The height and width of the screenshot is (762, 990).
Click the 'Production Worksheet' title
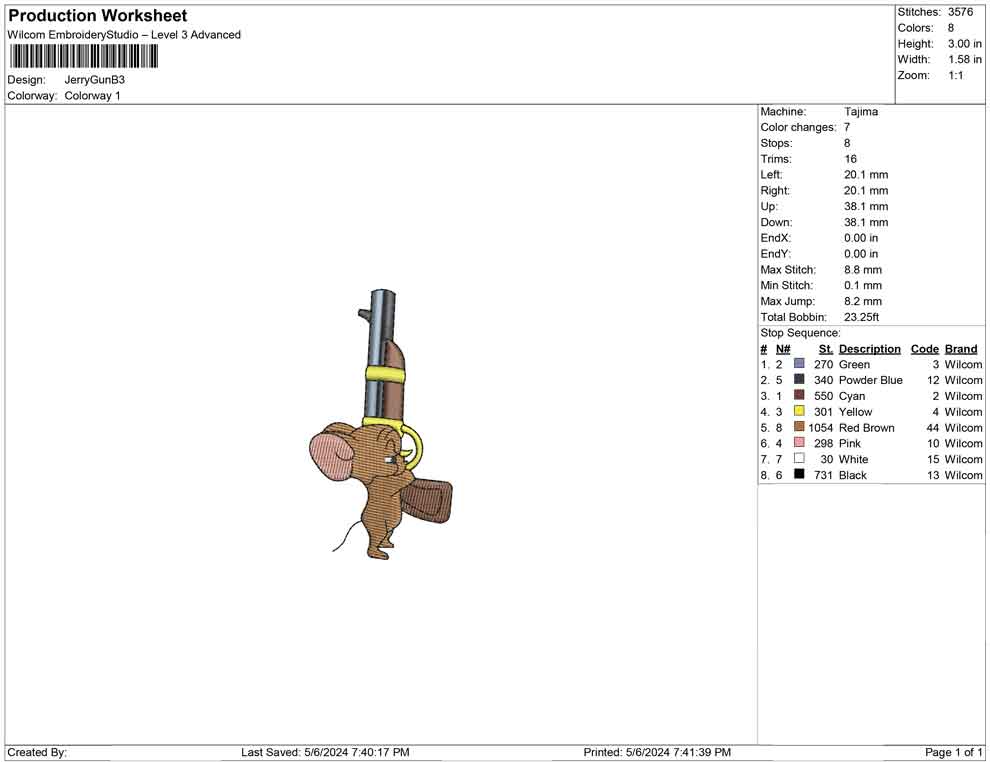[98, 15]
